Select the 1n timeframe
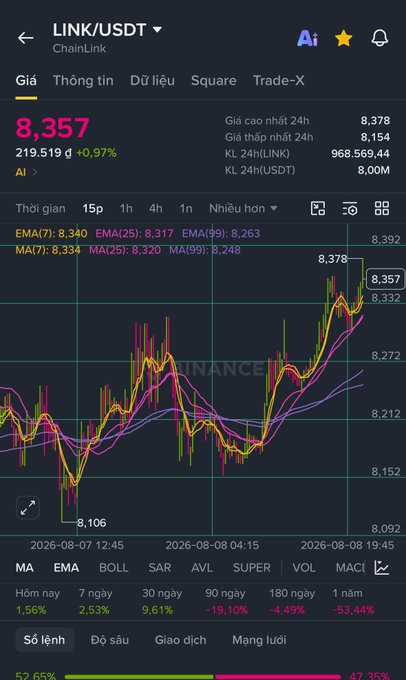The image size is (406, 680). click(x=186, y=209)
